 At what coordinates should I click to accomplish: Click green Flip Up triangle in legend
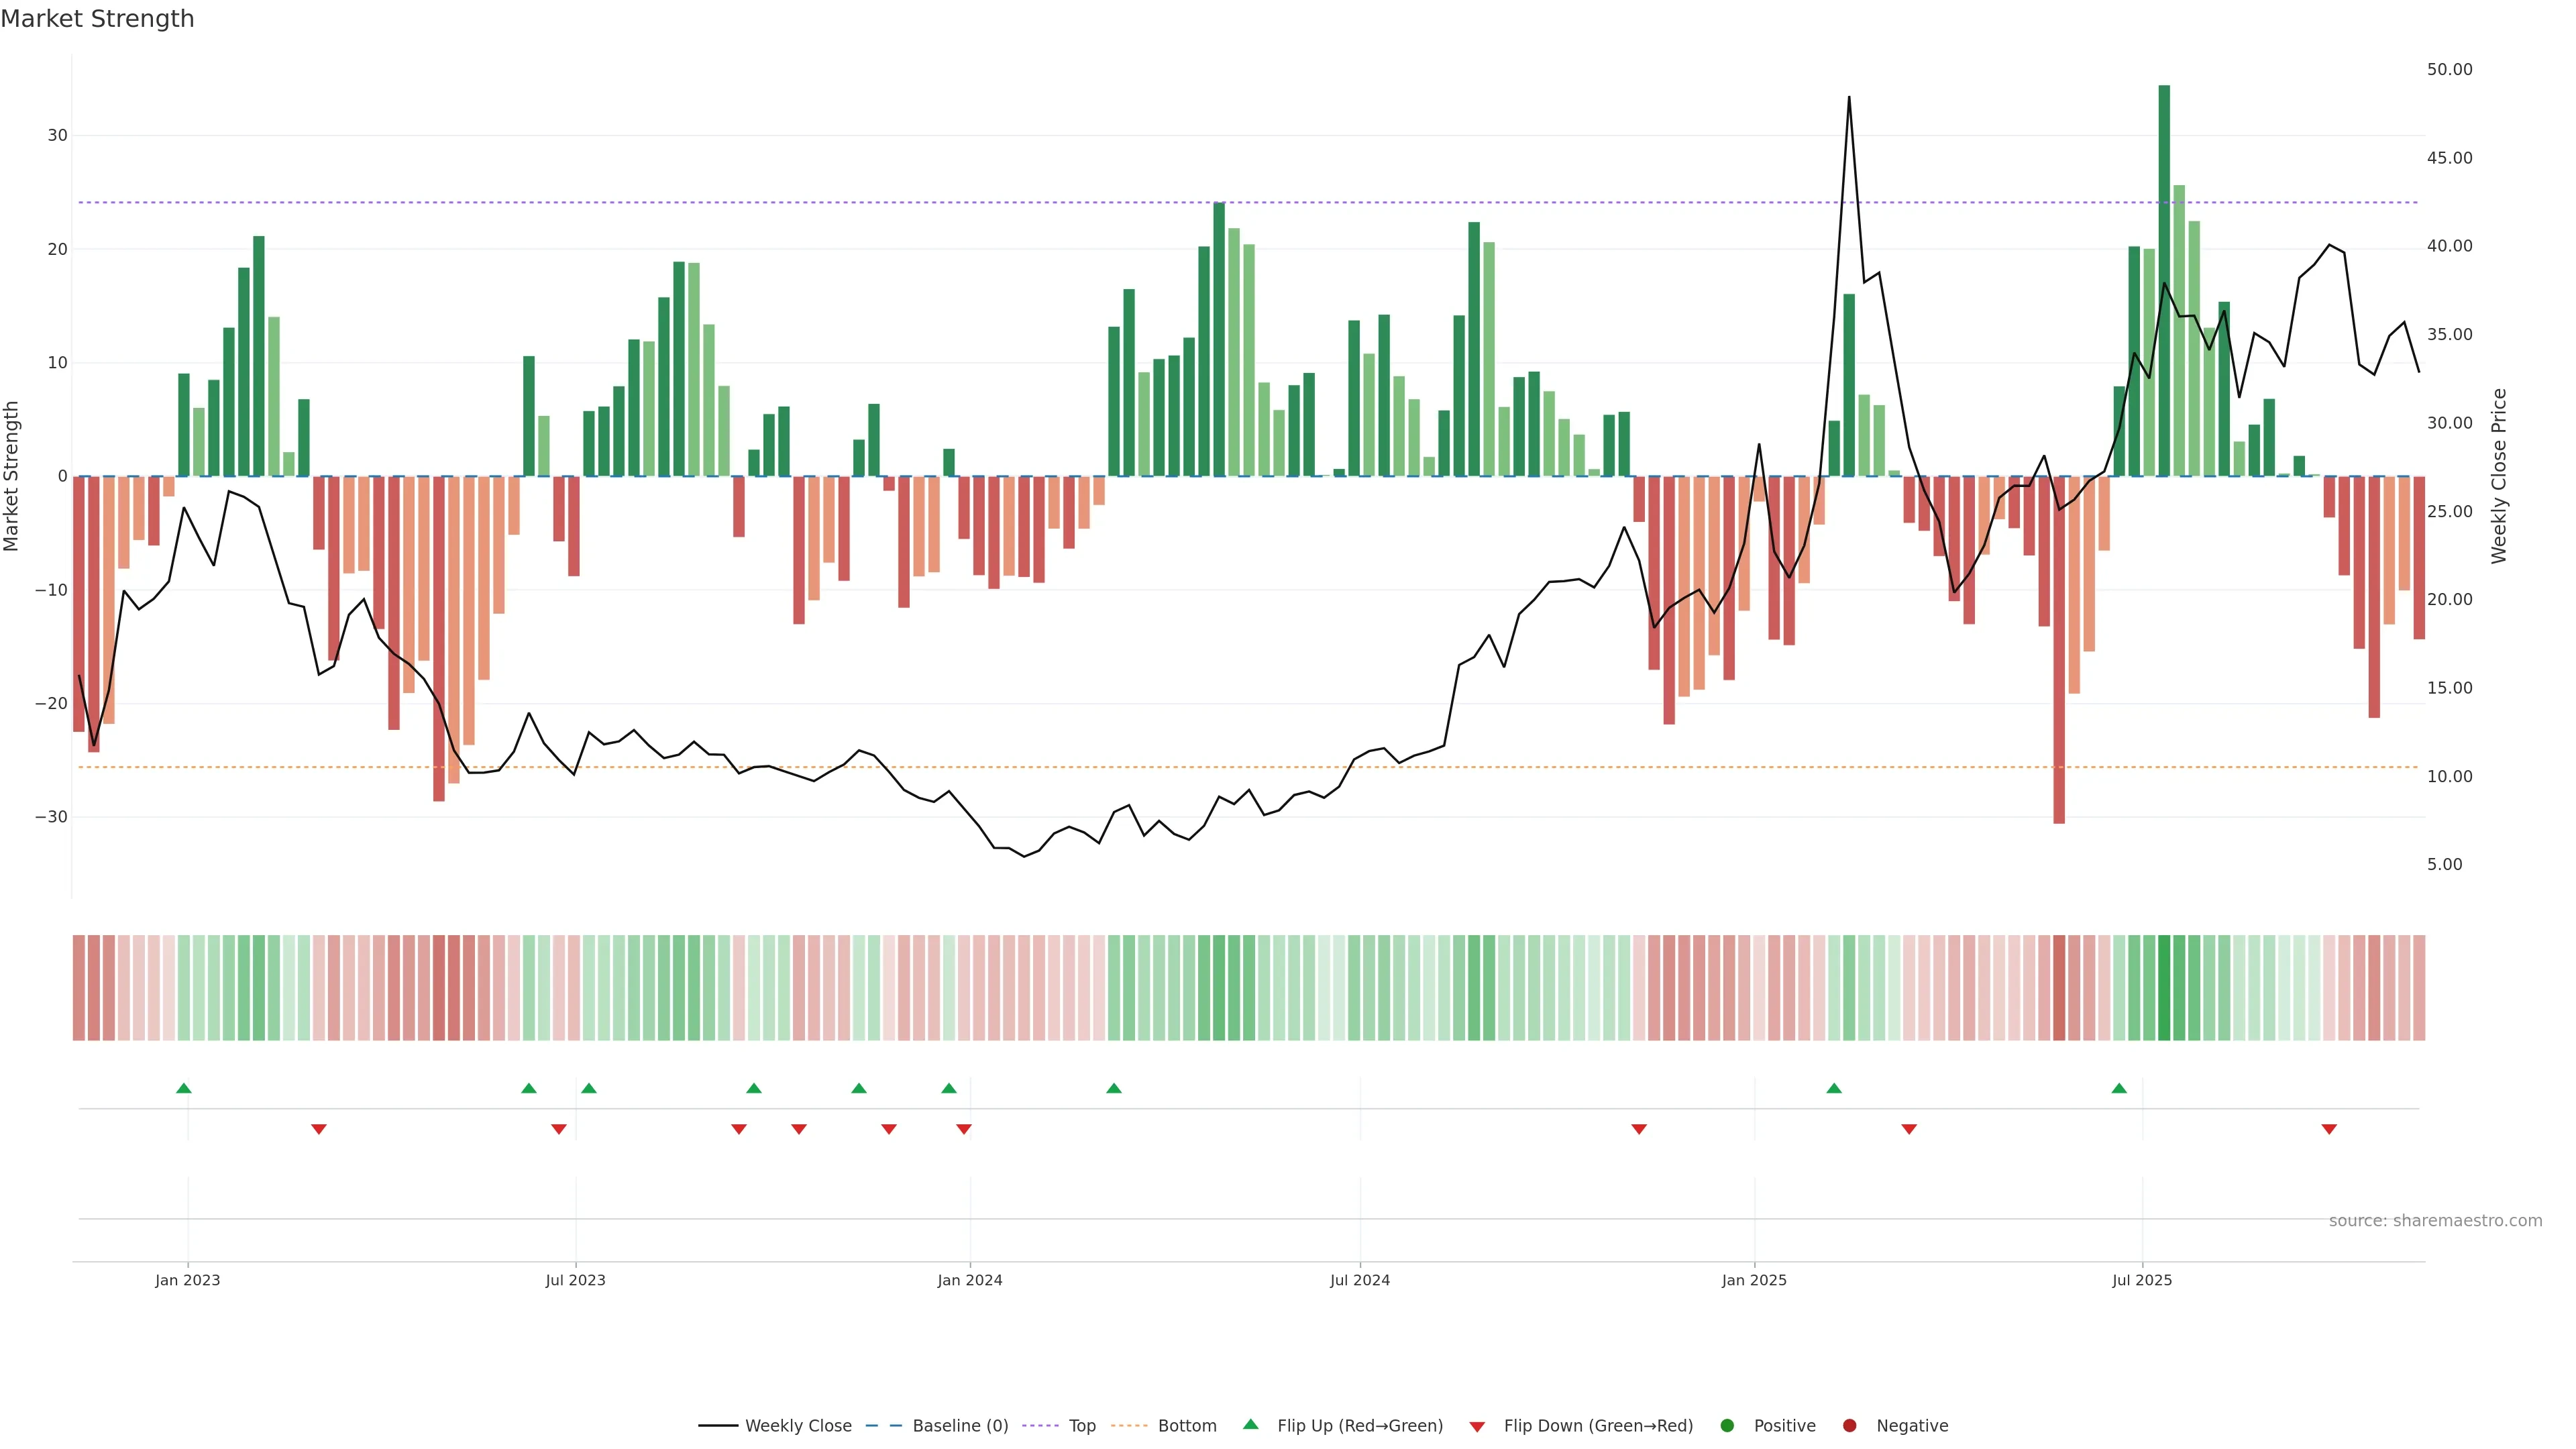pyautogui.click(x=1250, y=1424)
